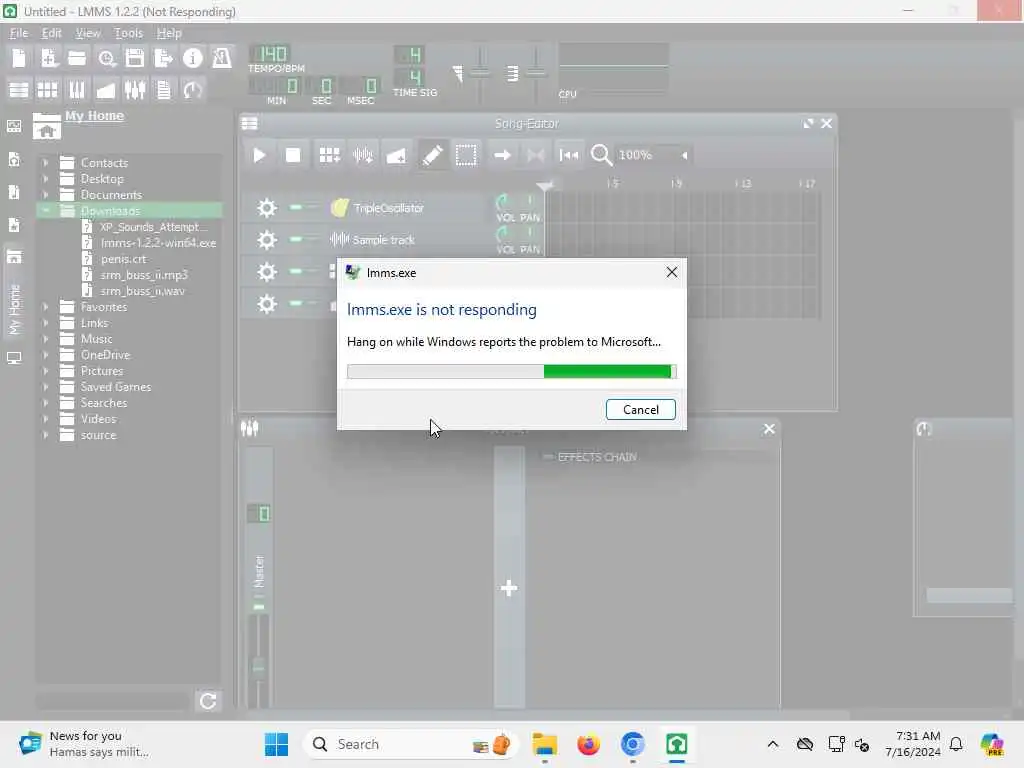Mute the TripleOscillator track
Screen dimensions: 1024x768
(x=296, y=207)
